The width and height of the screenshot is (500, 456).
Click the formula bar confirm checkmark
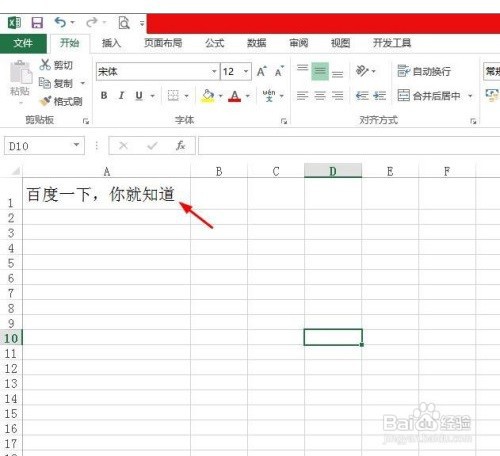152,146
